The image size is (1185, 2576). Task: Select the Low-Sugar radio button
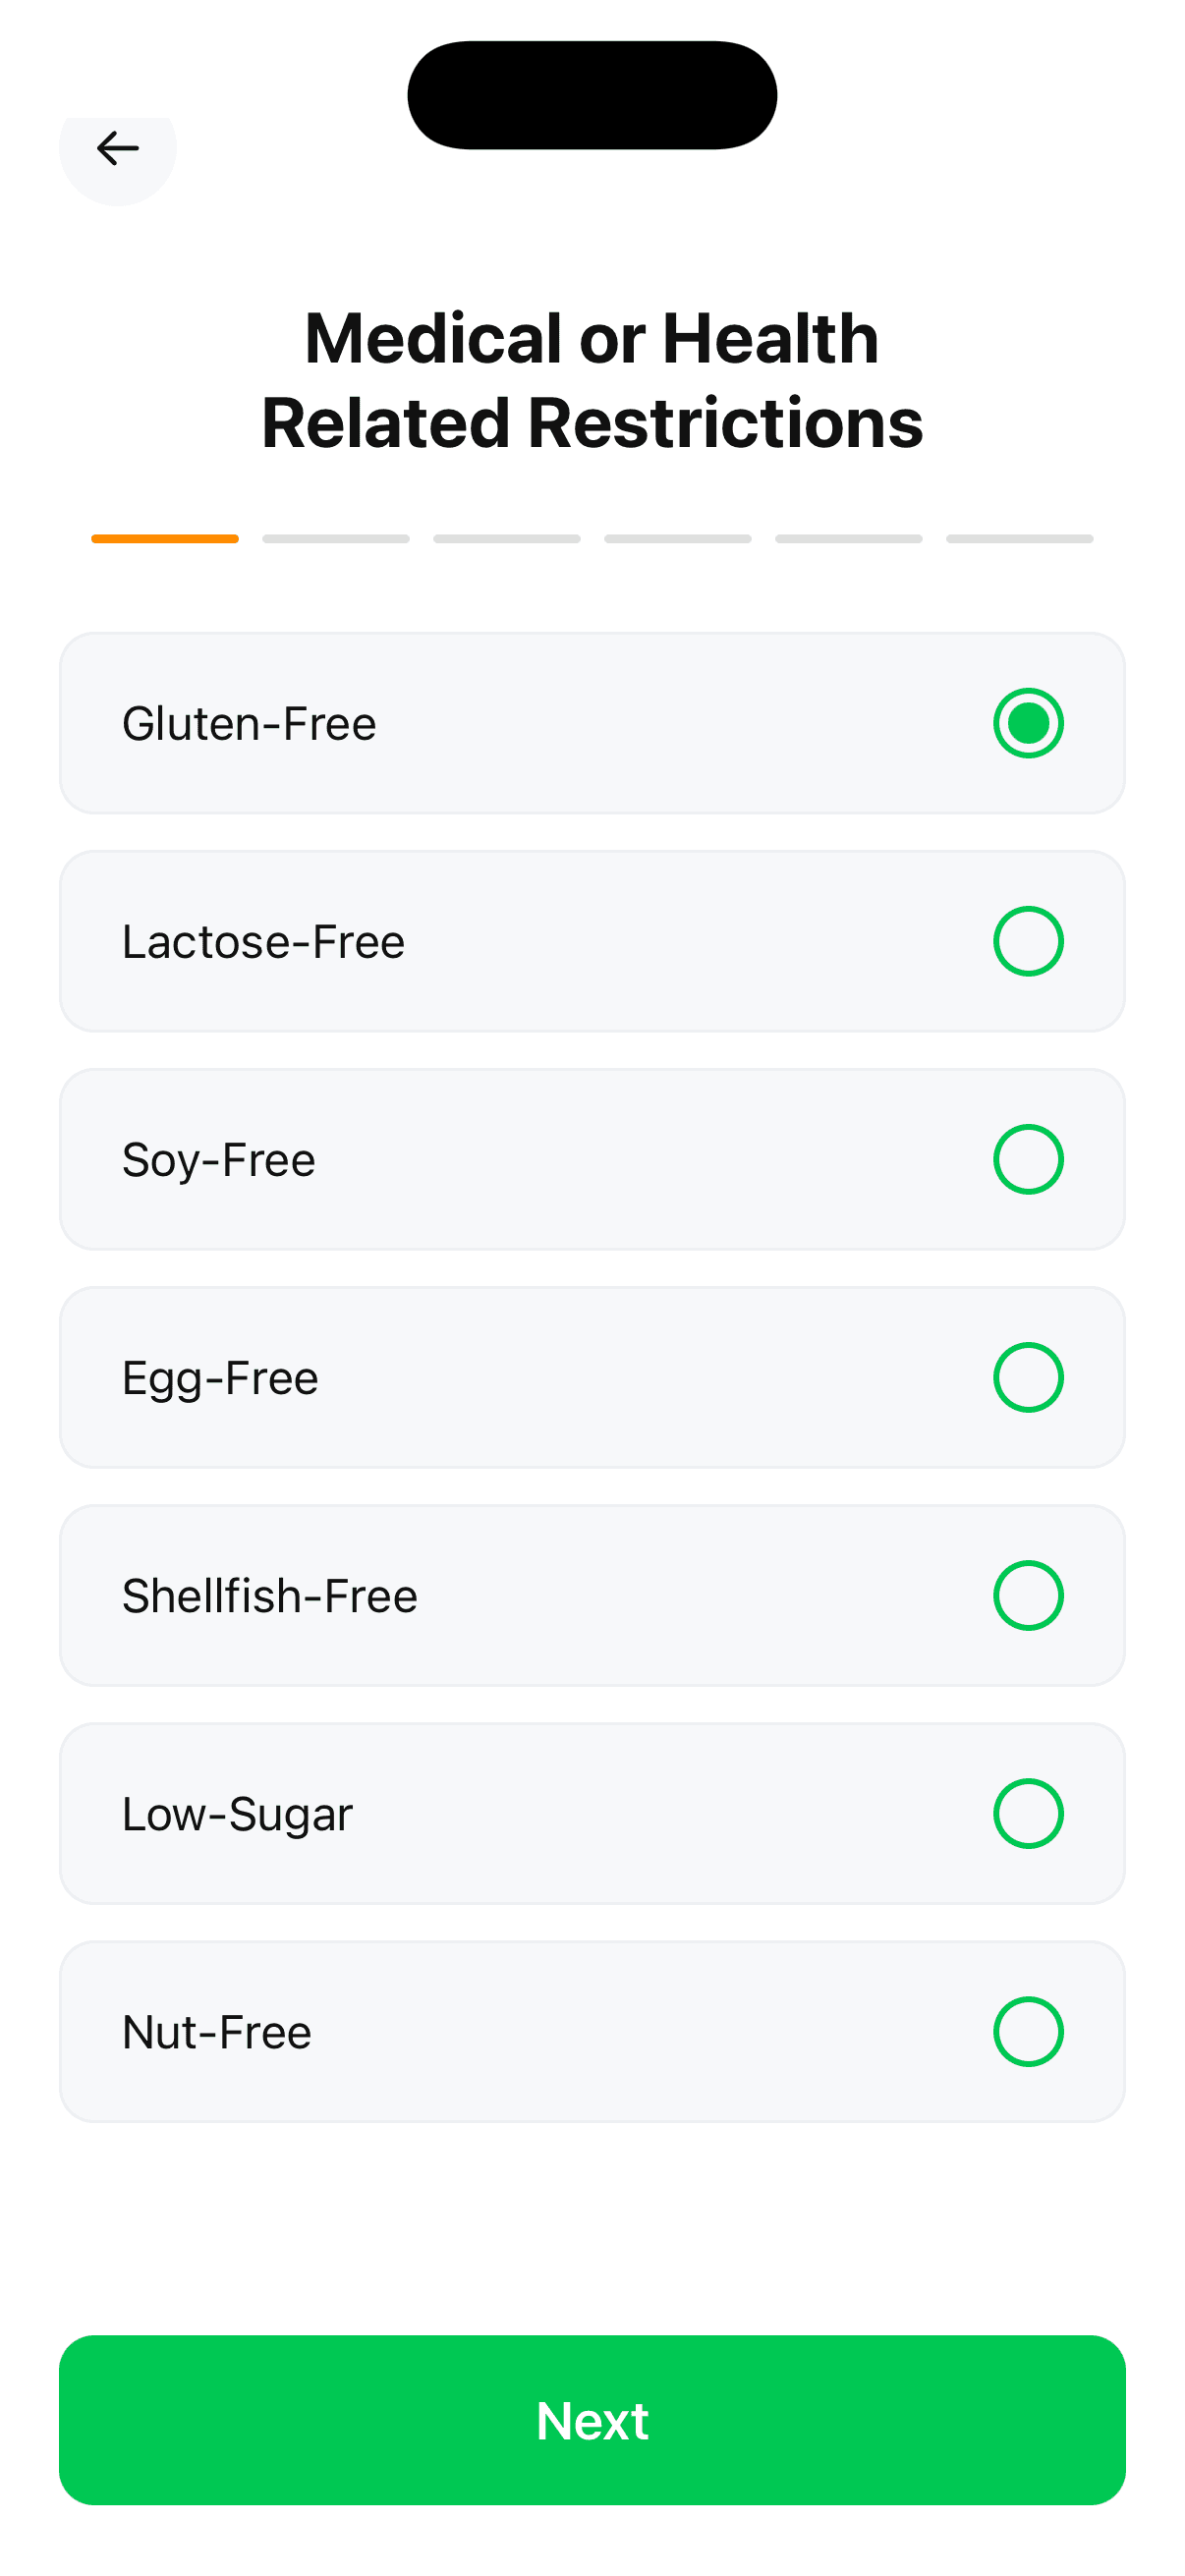point(1027,1813)
